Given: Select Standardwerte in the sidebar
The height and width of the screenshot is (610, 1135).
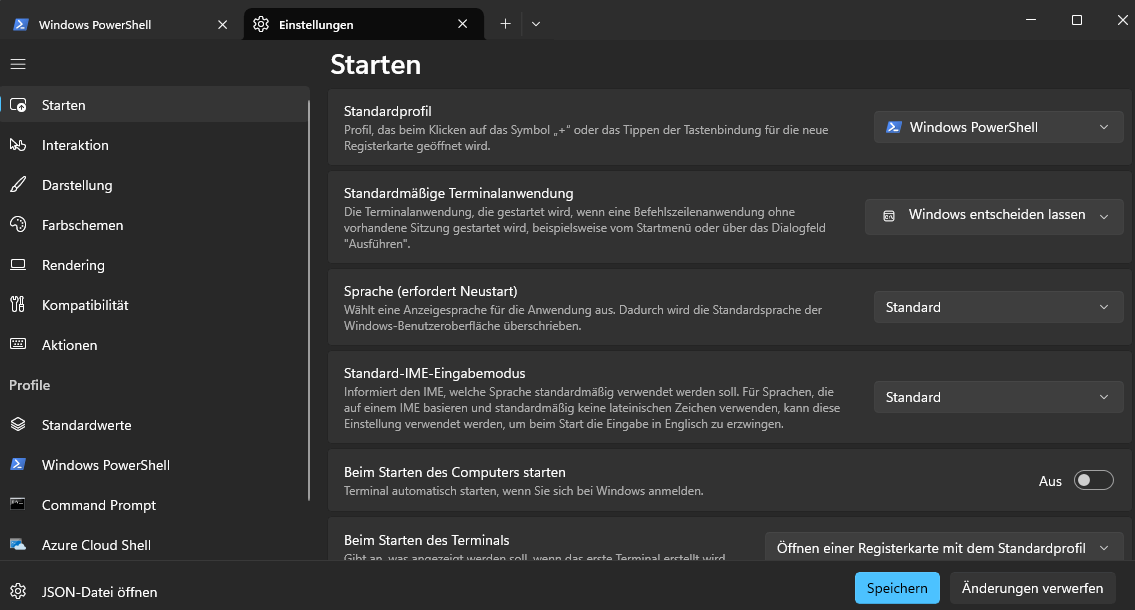Looking at the screenshot, I should pyautogui.click(x=86, y=425).
